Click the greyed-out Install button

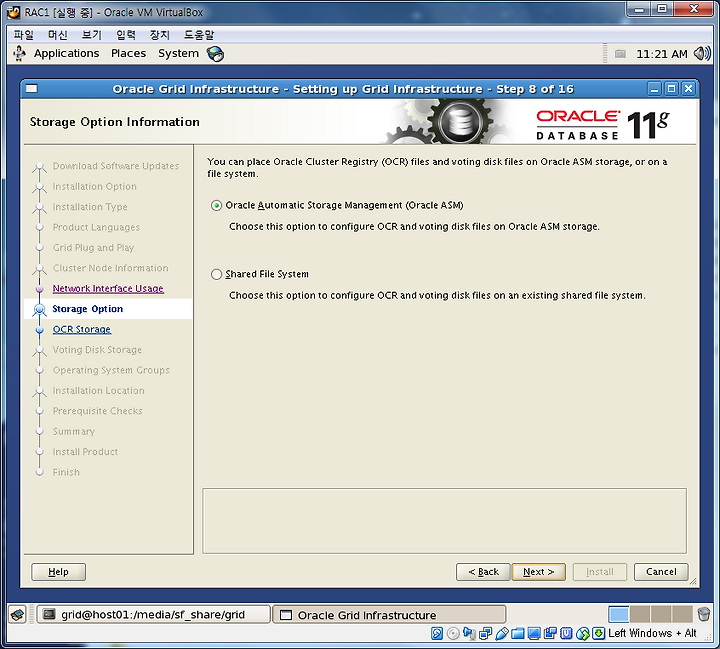[x=600, y=572]
